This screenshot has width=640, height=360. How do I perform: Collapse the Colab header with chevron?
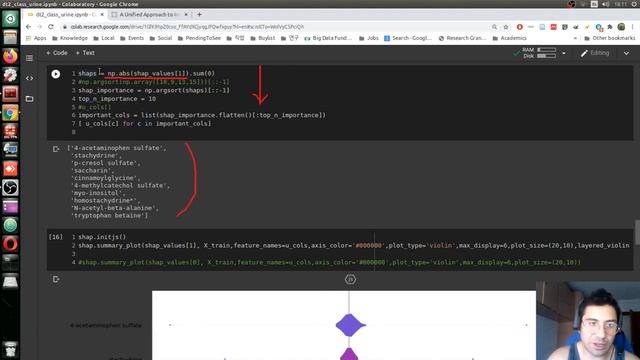[x=626, y=53]
